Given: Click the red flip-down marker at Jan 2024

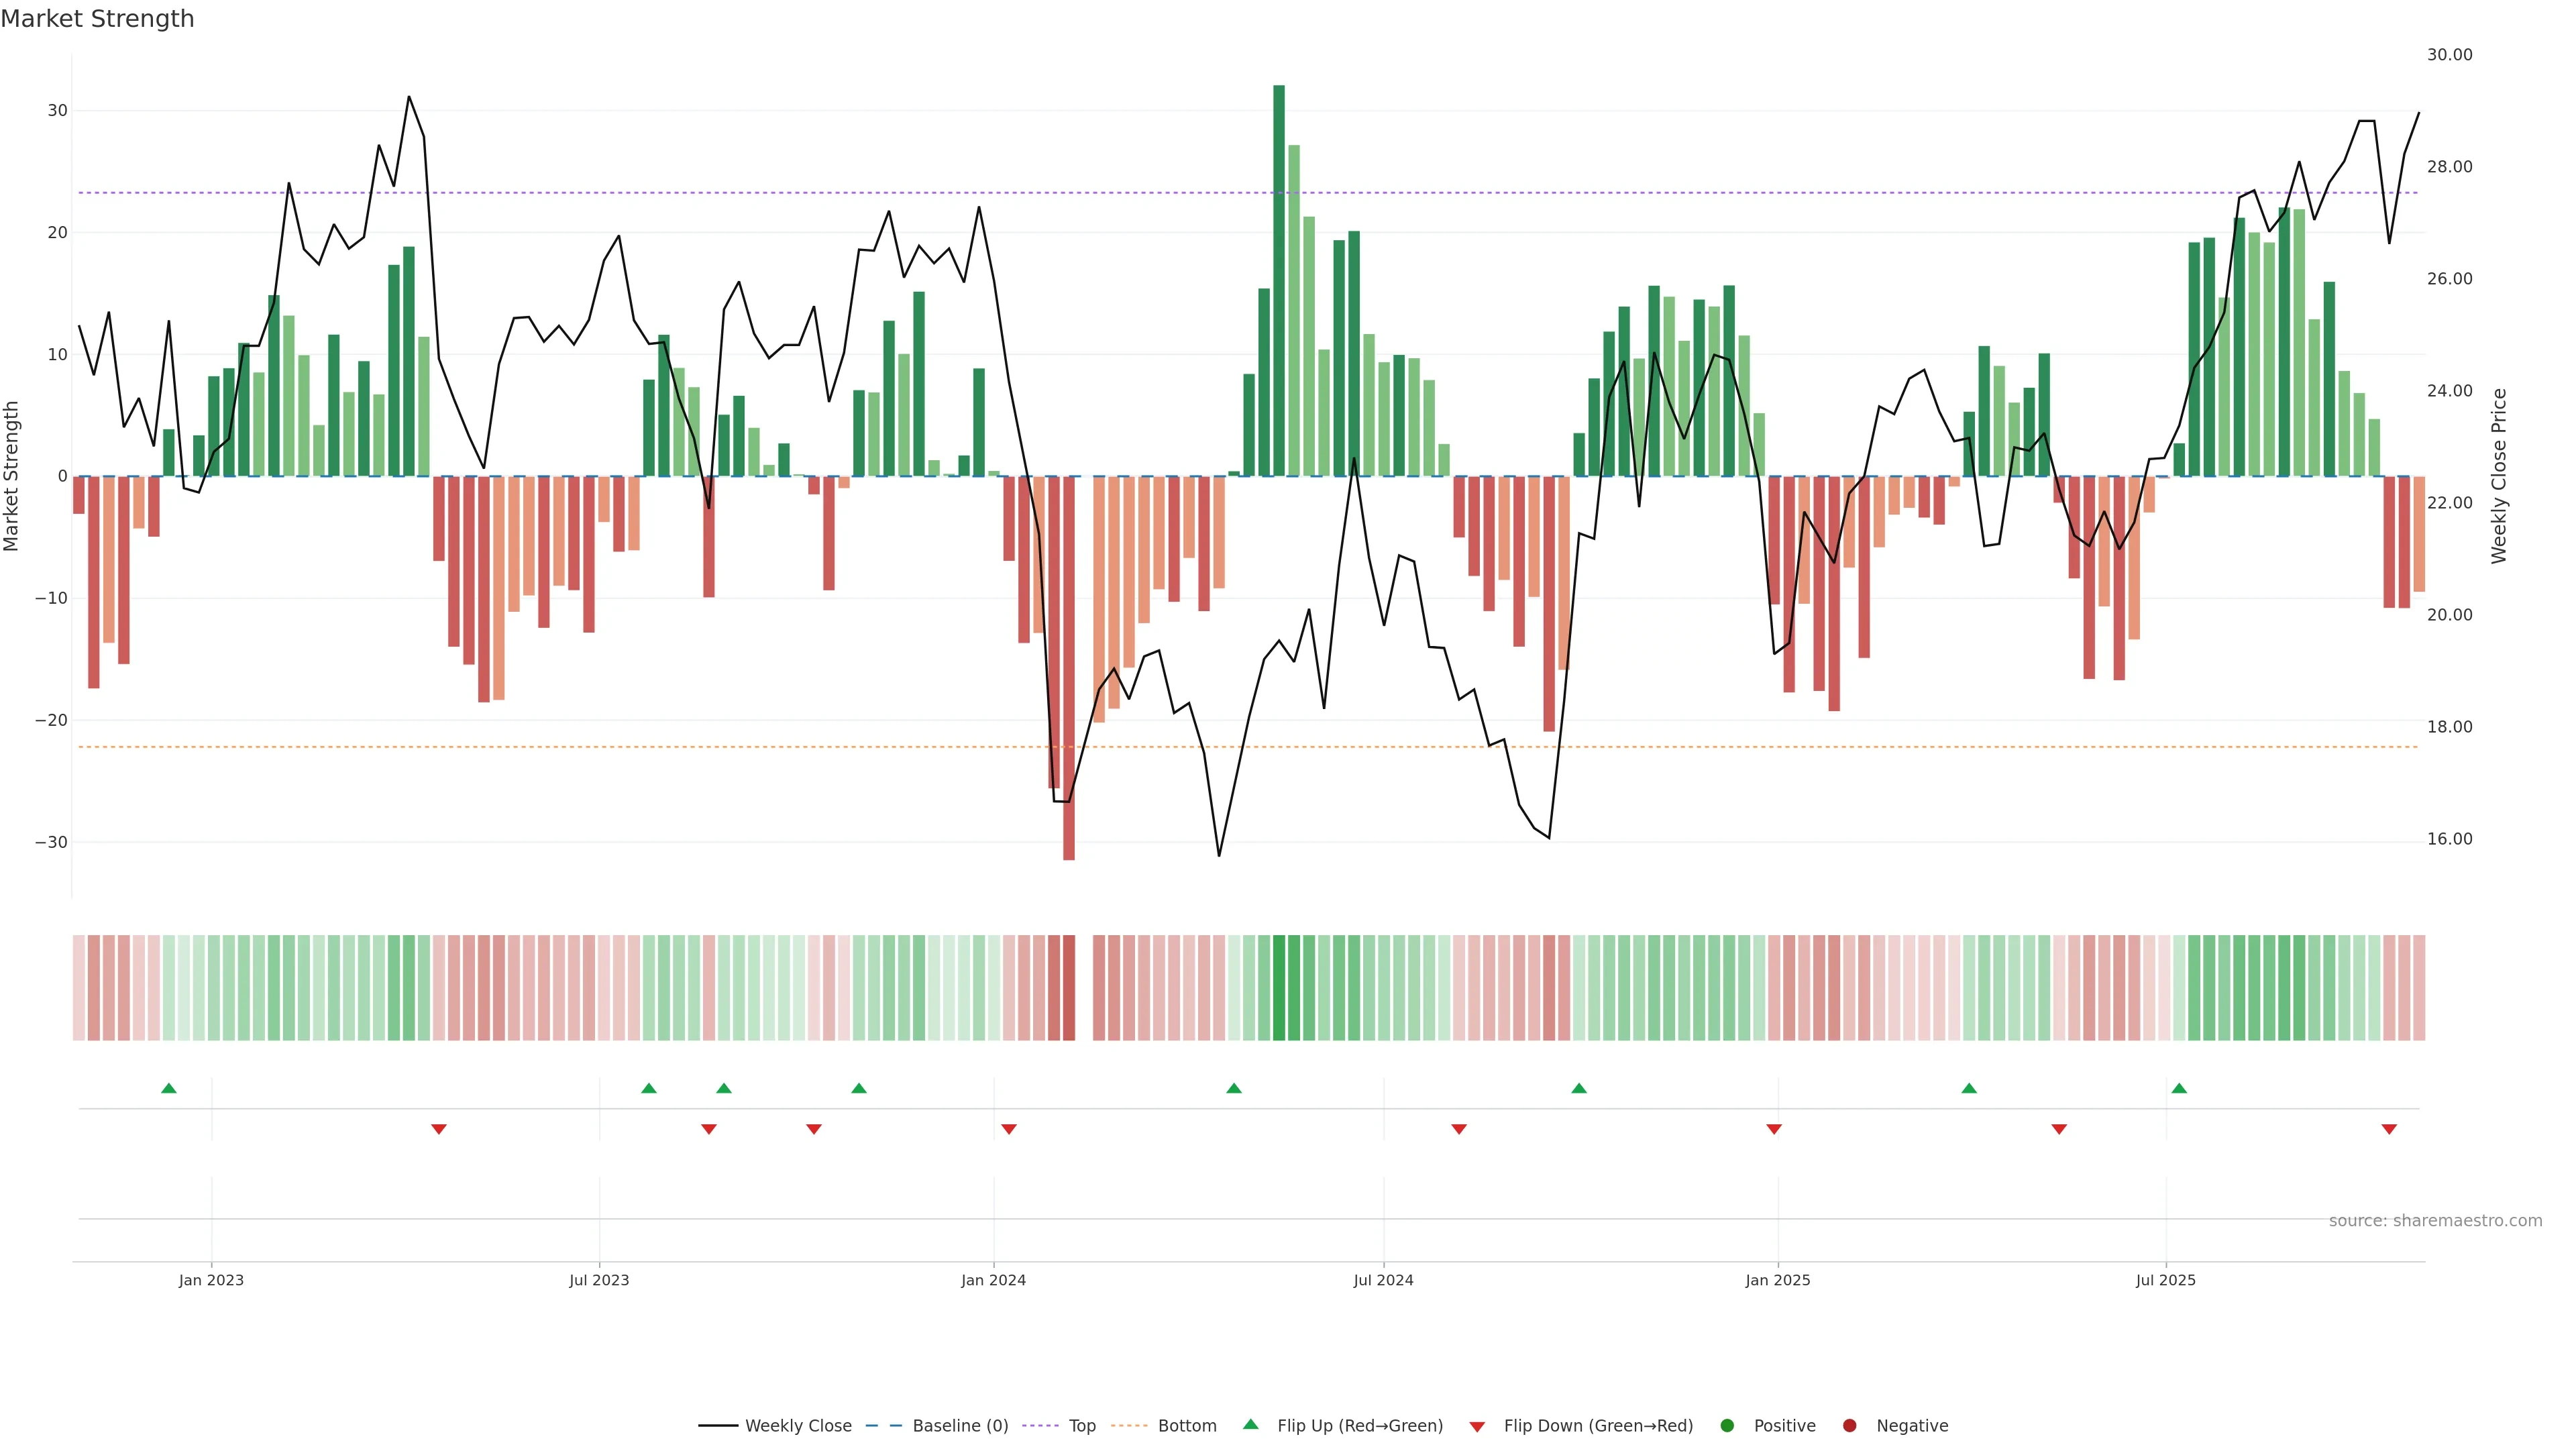Looking at the screenshot, I should click(1009, 1129).
